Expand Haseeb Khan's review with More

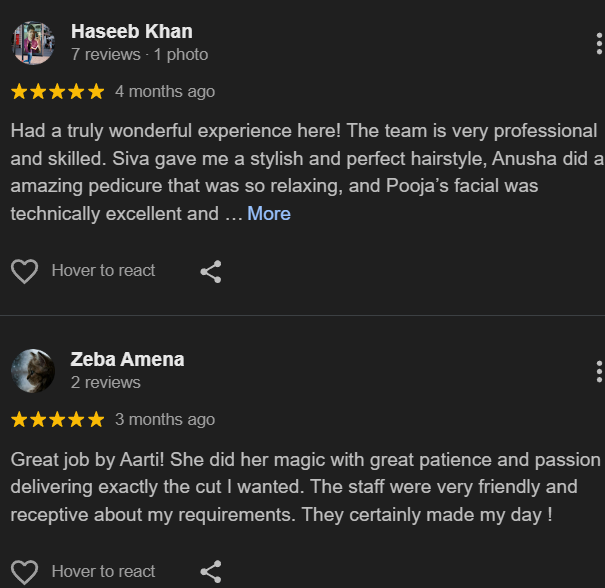[x=269, y=213]
